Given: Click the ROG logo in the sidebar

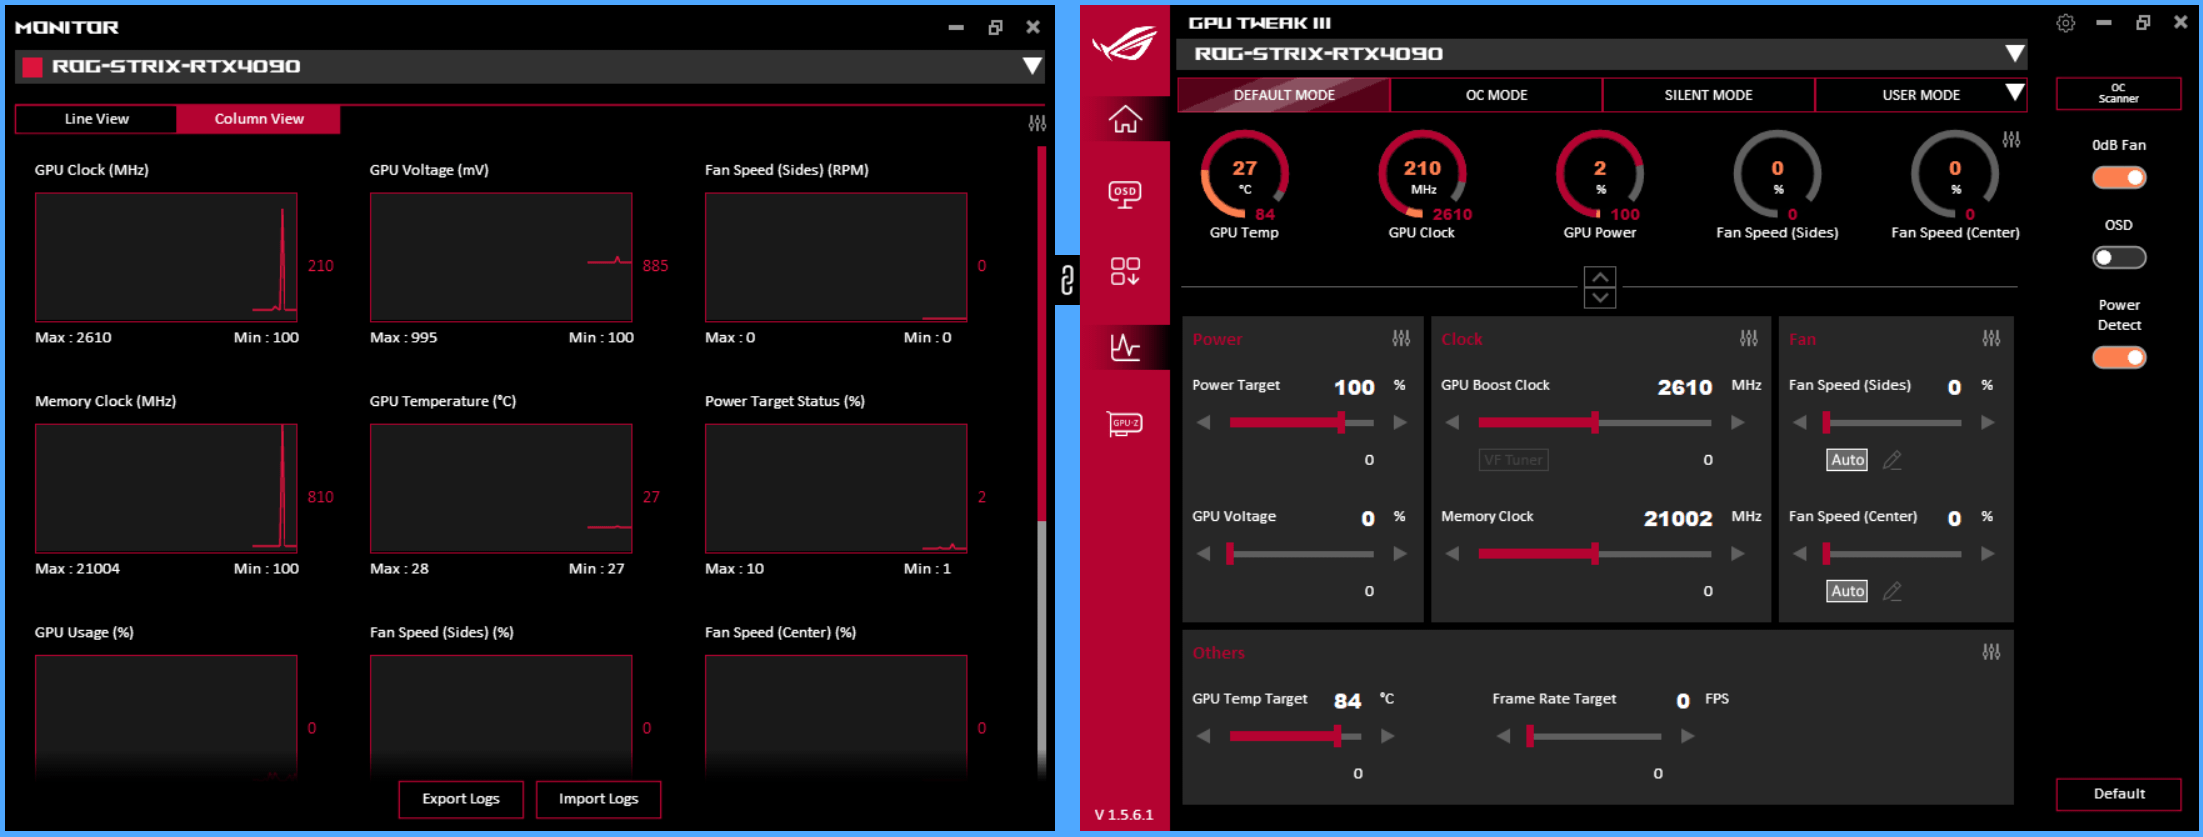Looking at the screenshot, I should [1124, 44].
